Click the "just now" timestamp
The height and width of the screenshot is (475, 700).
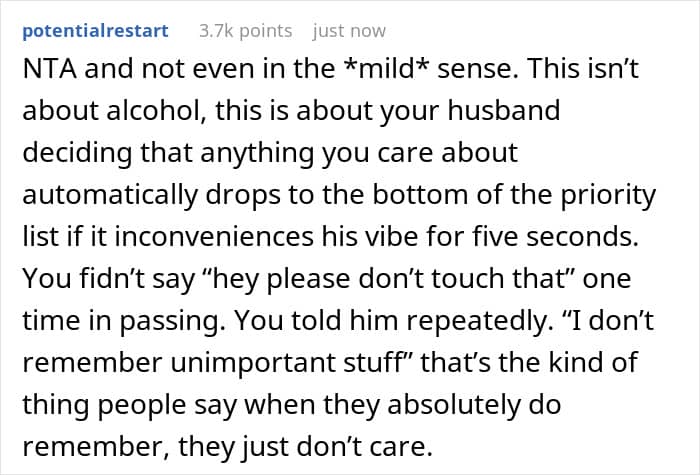coord(349,31)
